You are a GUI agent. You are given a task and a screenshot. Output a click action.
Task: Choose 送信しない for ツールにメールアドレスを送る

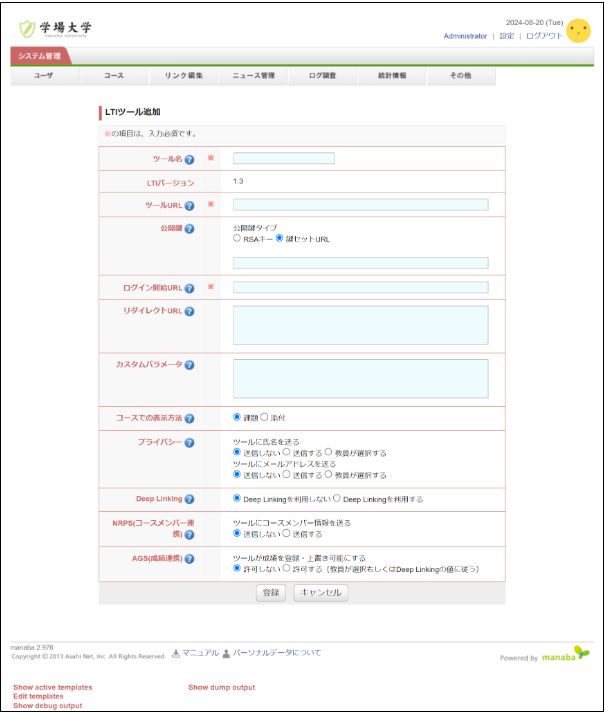(237, 474)
